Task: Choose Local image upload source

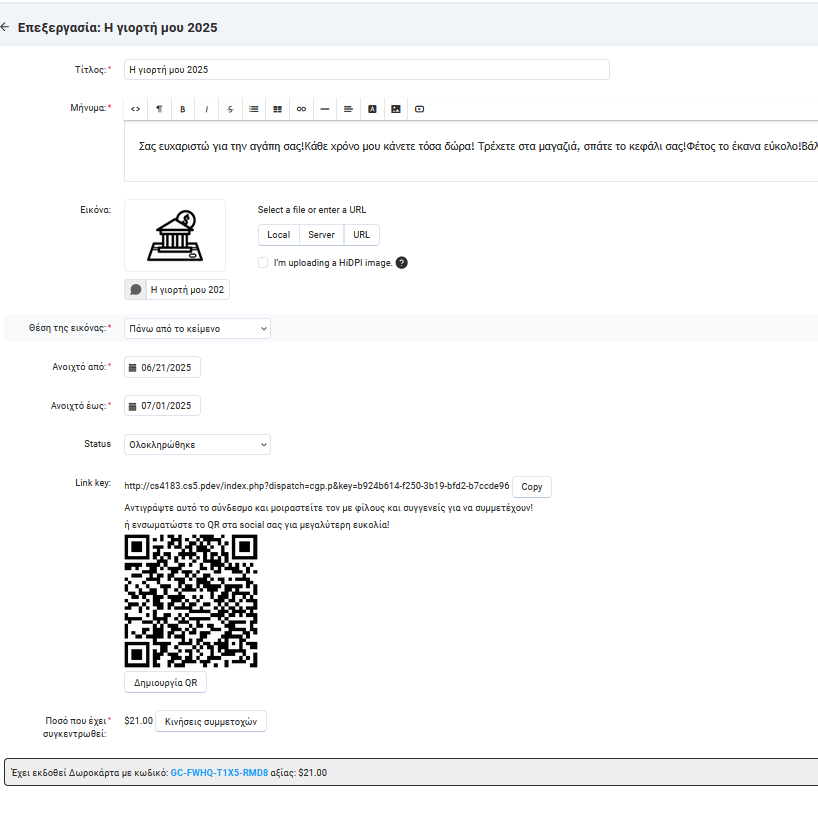Action: (279, 235)
